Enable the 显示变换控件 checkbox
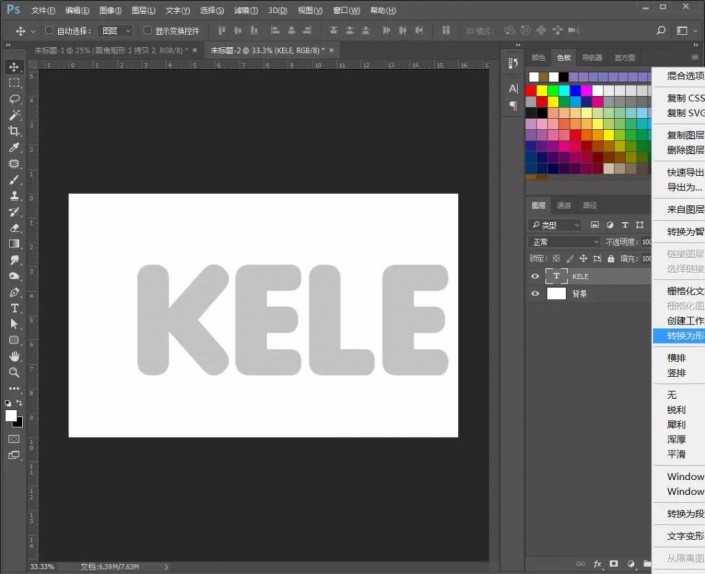Viewport: 705px width, 574px height. [147, 30]
